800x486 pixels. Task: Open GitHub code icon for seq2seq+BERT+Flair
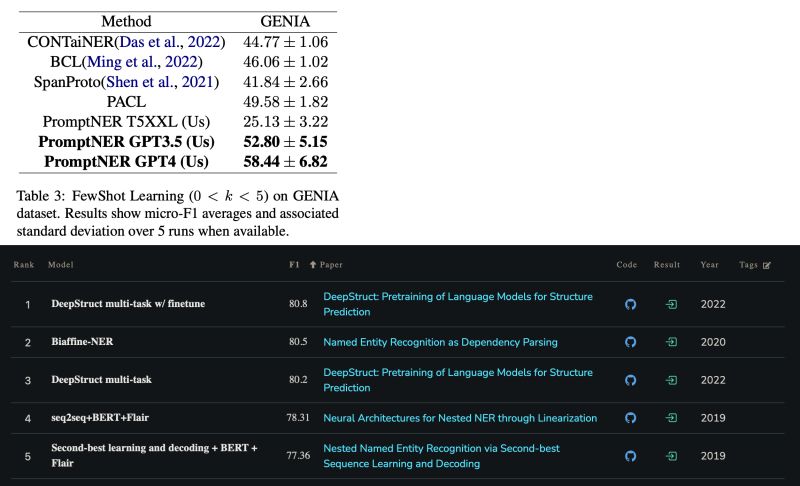pyautogui.click(x=630, y=418)
